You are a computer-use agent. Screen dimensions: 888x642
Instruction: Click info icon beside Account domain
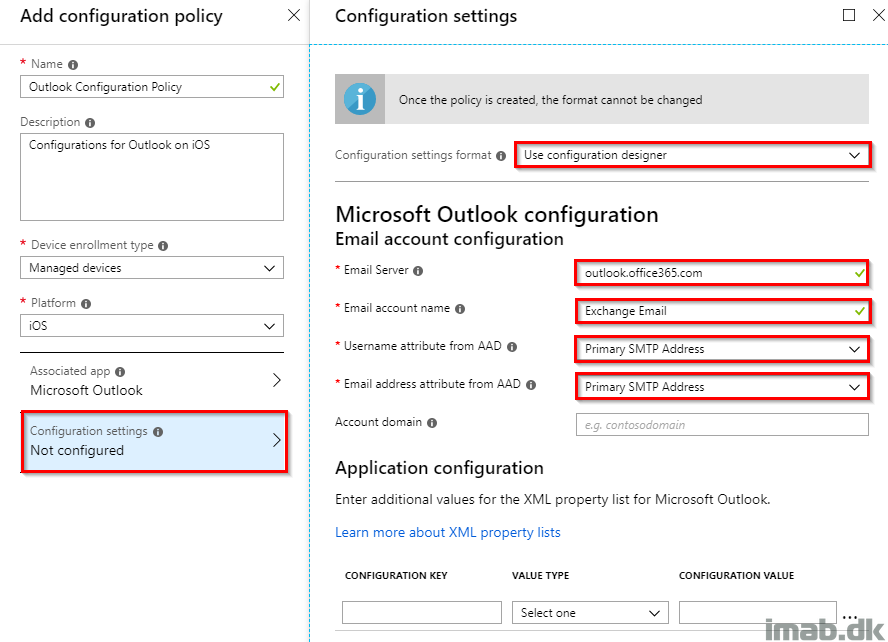coord(432,423)
